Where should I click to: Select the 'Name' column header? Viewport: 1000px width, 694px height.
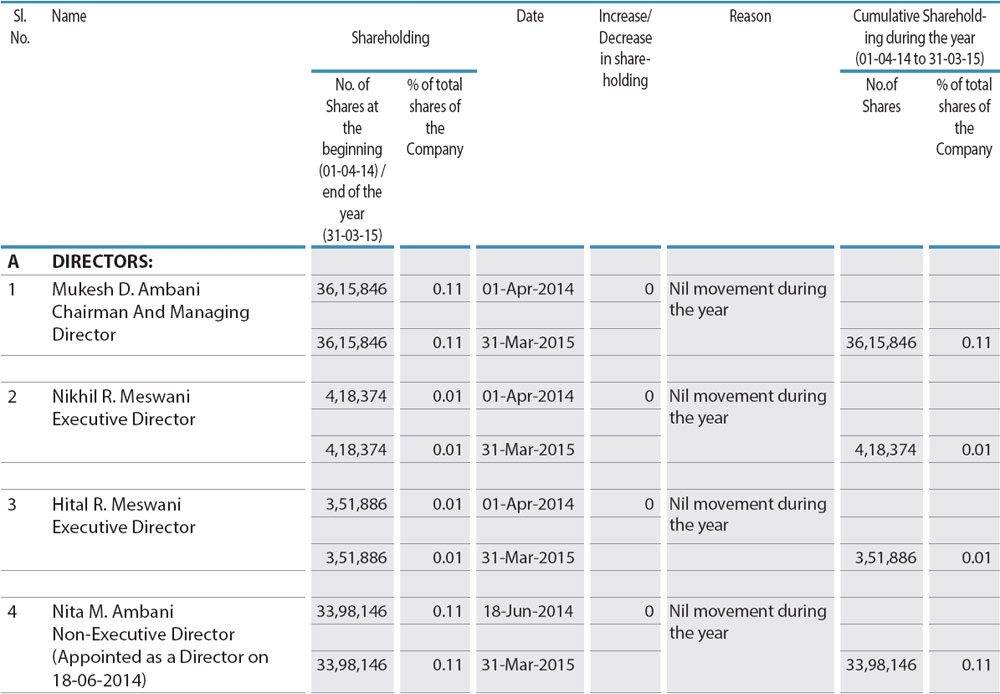[x=69, y=17]
